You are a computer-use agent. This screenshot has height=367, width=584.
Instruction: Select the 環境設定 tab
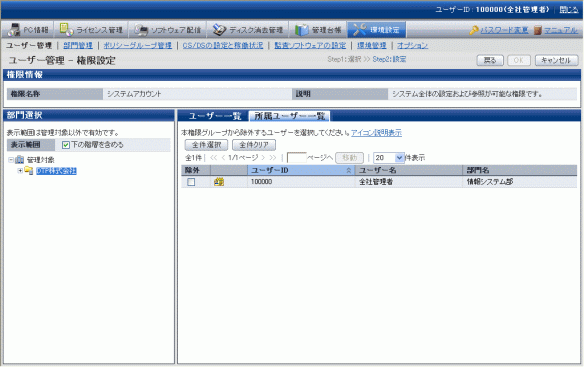[377, 30]
